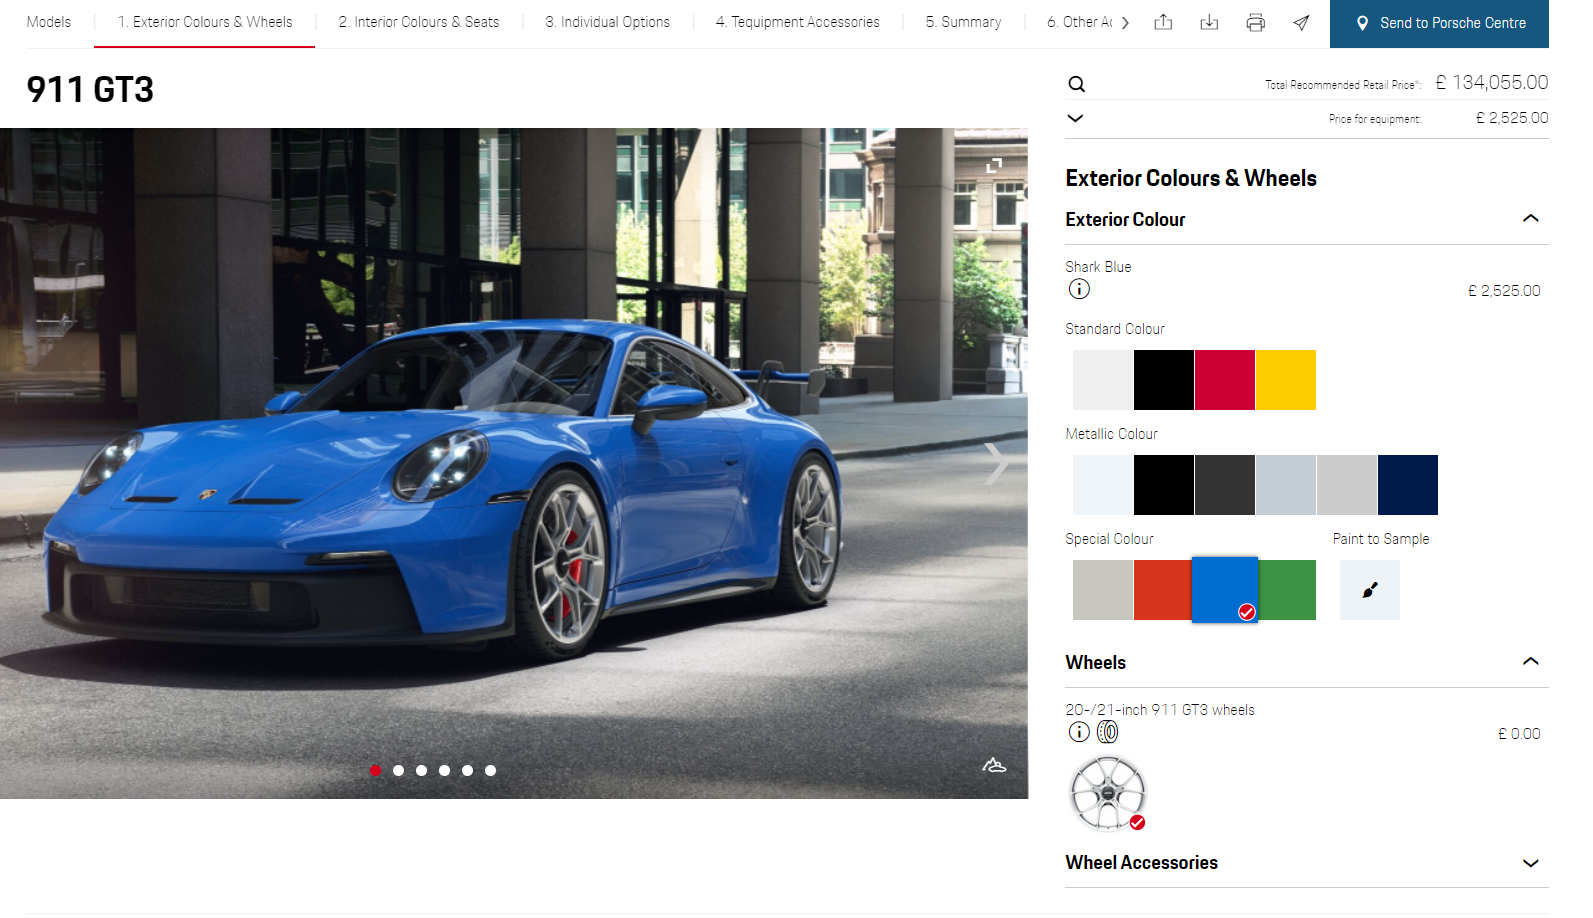This screenshot has width=1593, height=918.
Task: Go to next car image arrow
Action: point(996,463)
